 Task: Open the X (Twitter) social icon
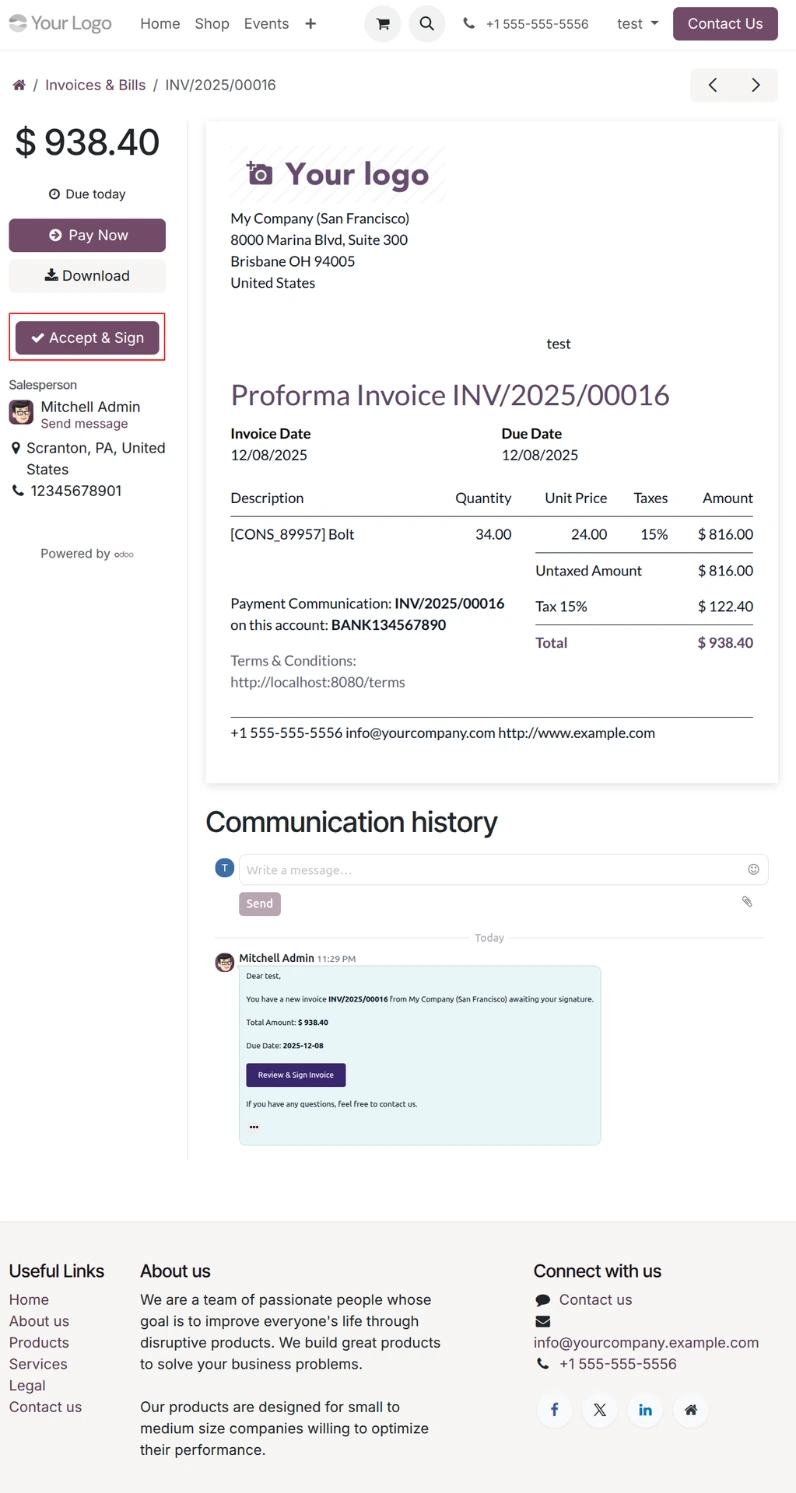[599, 1410]
